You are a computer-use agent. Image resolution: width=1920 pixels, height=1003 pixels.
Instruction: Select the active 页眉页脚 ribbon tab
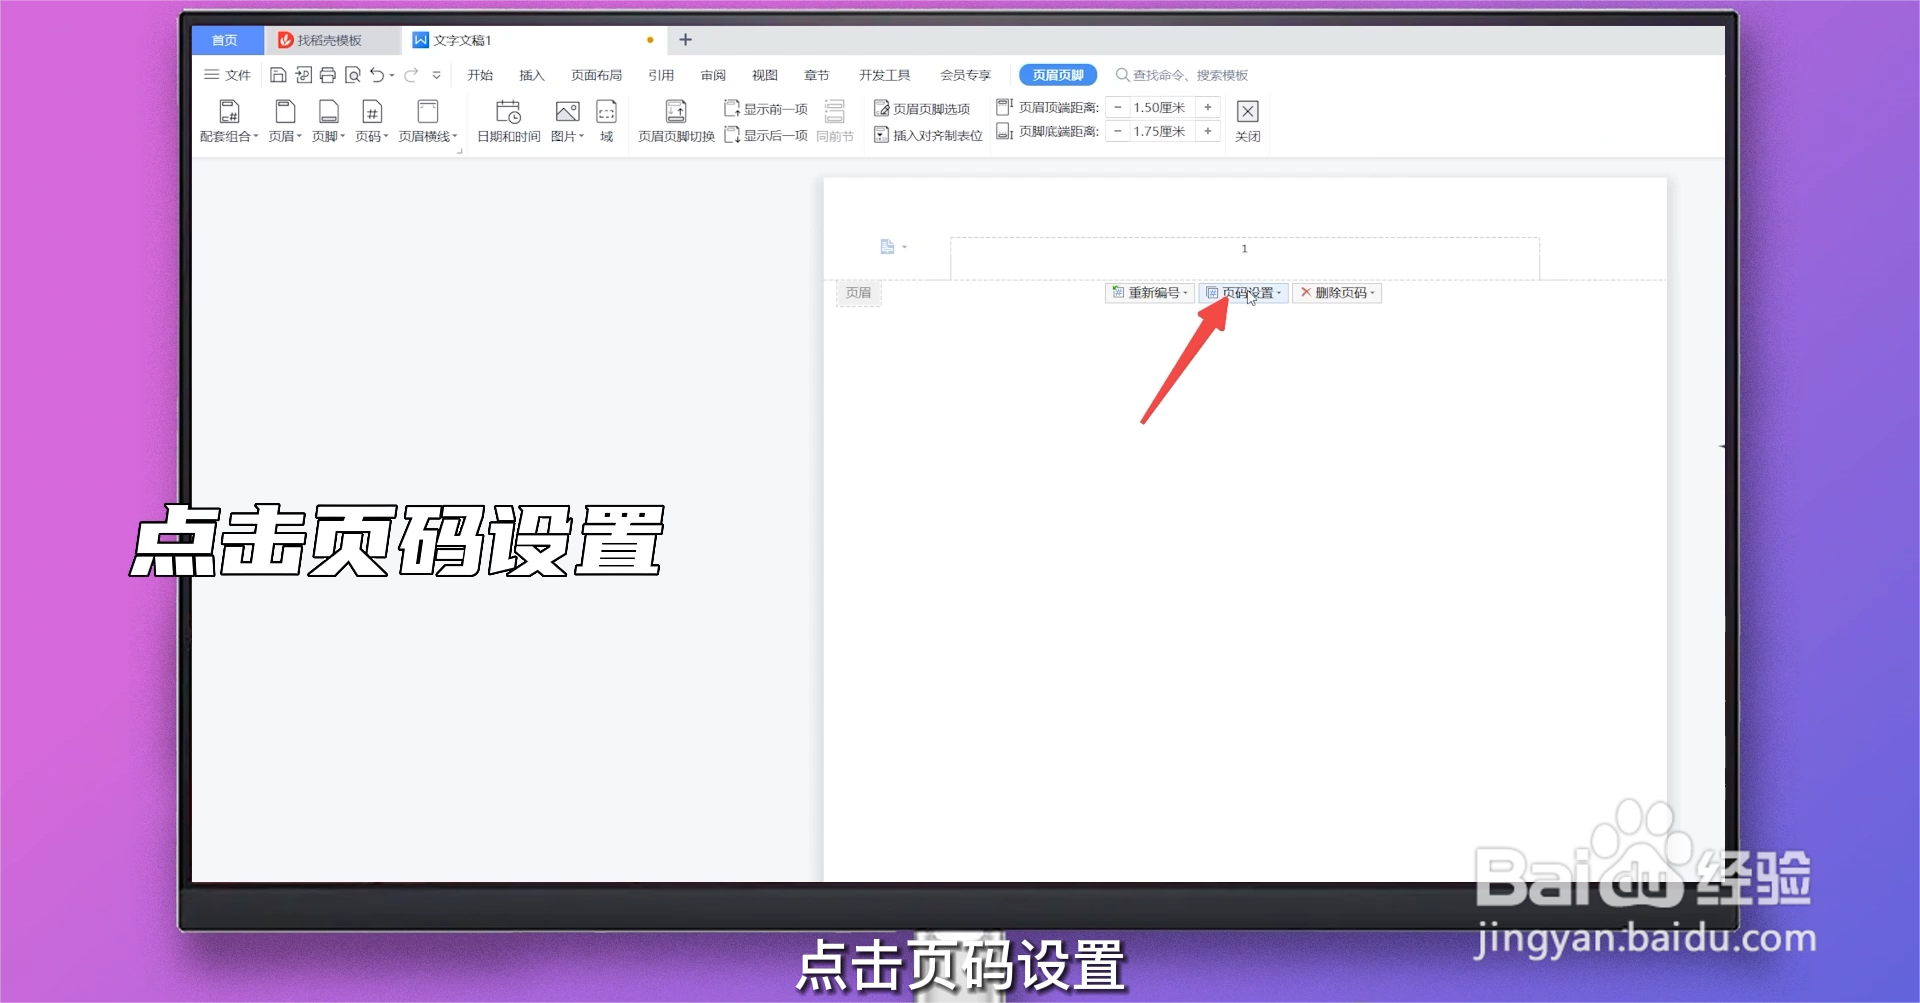point(1058,75)
